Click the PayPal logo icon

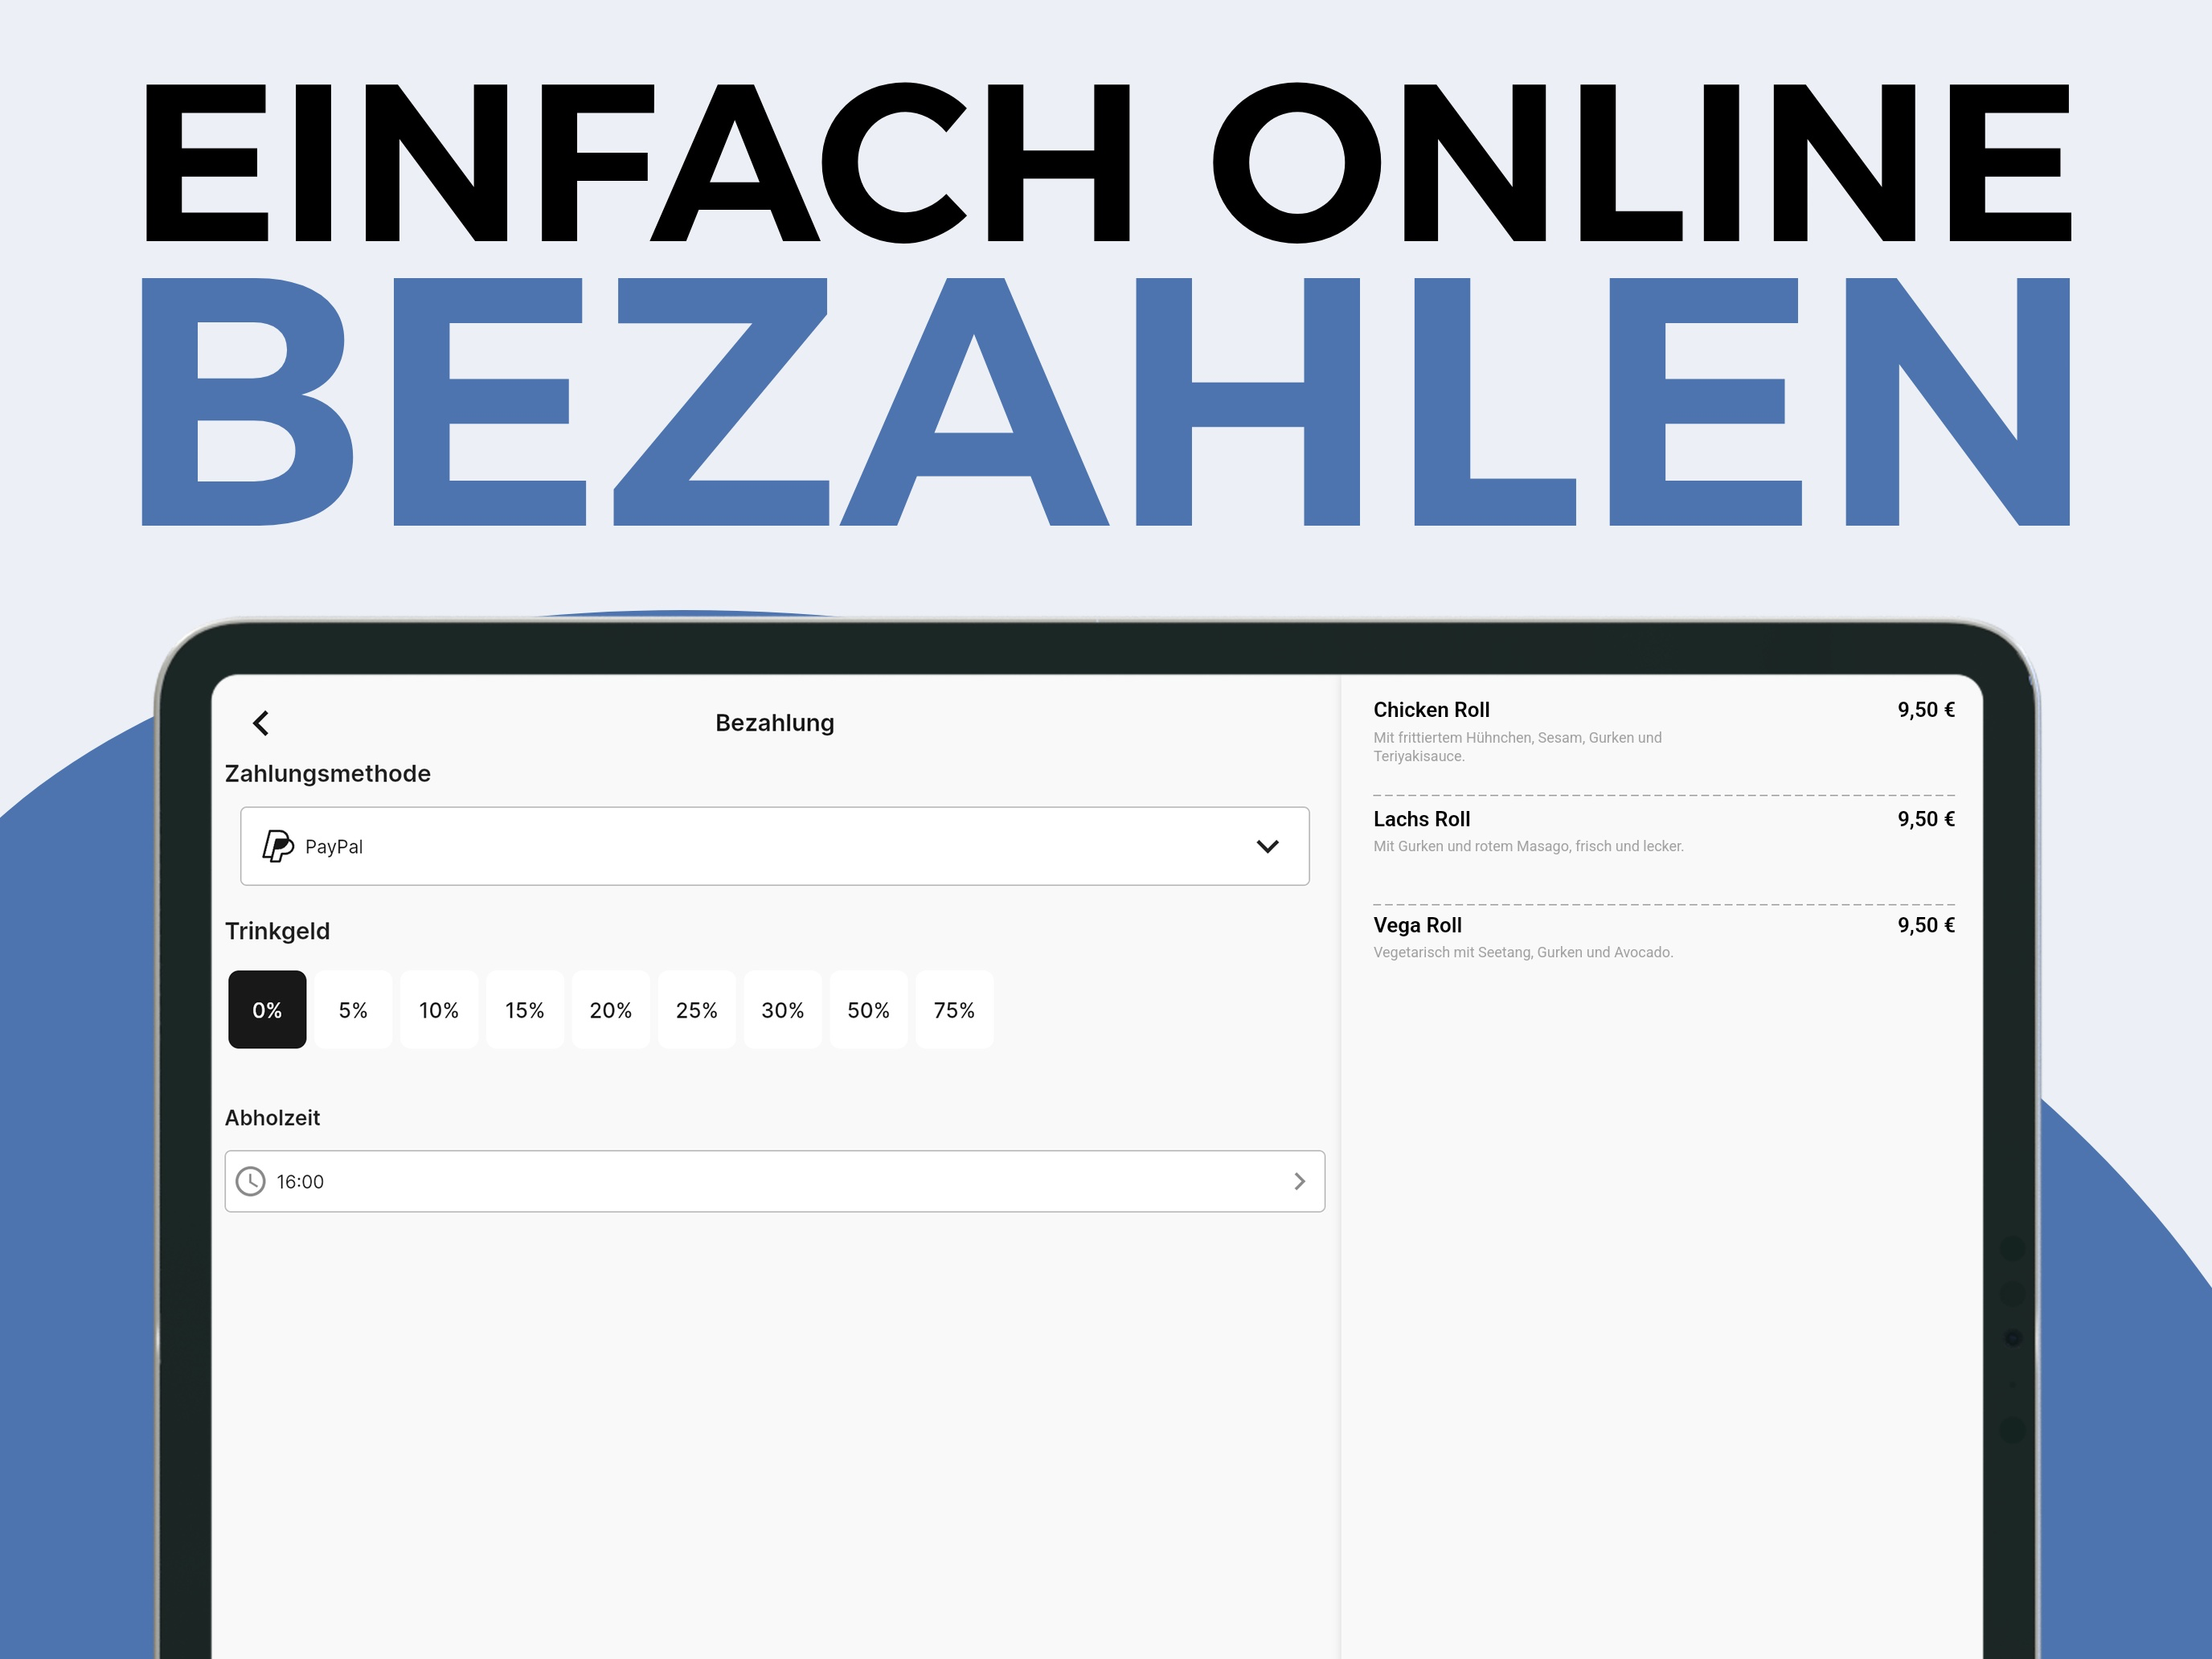pos(278,846)
